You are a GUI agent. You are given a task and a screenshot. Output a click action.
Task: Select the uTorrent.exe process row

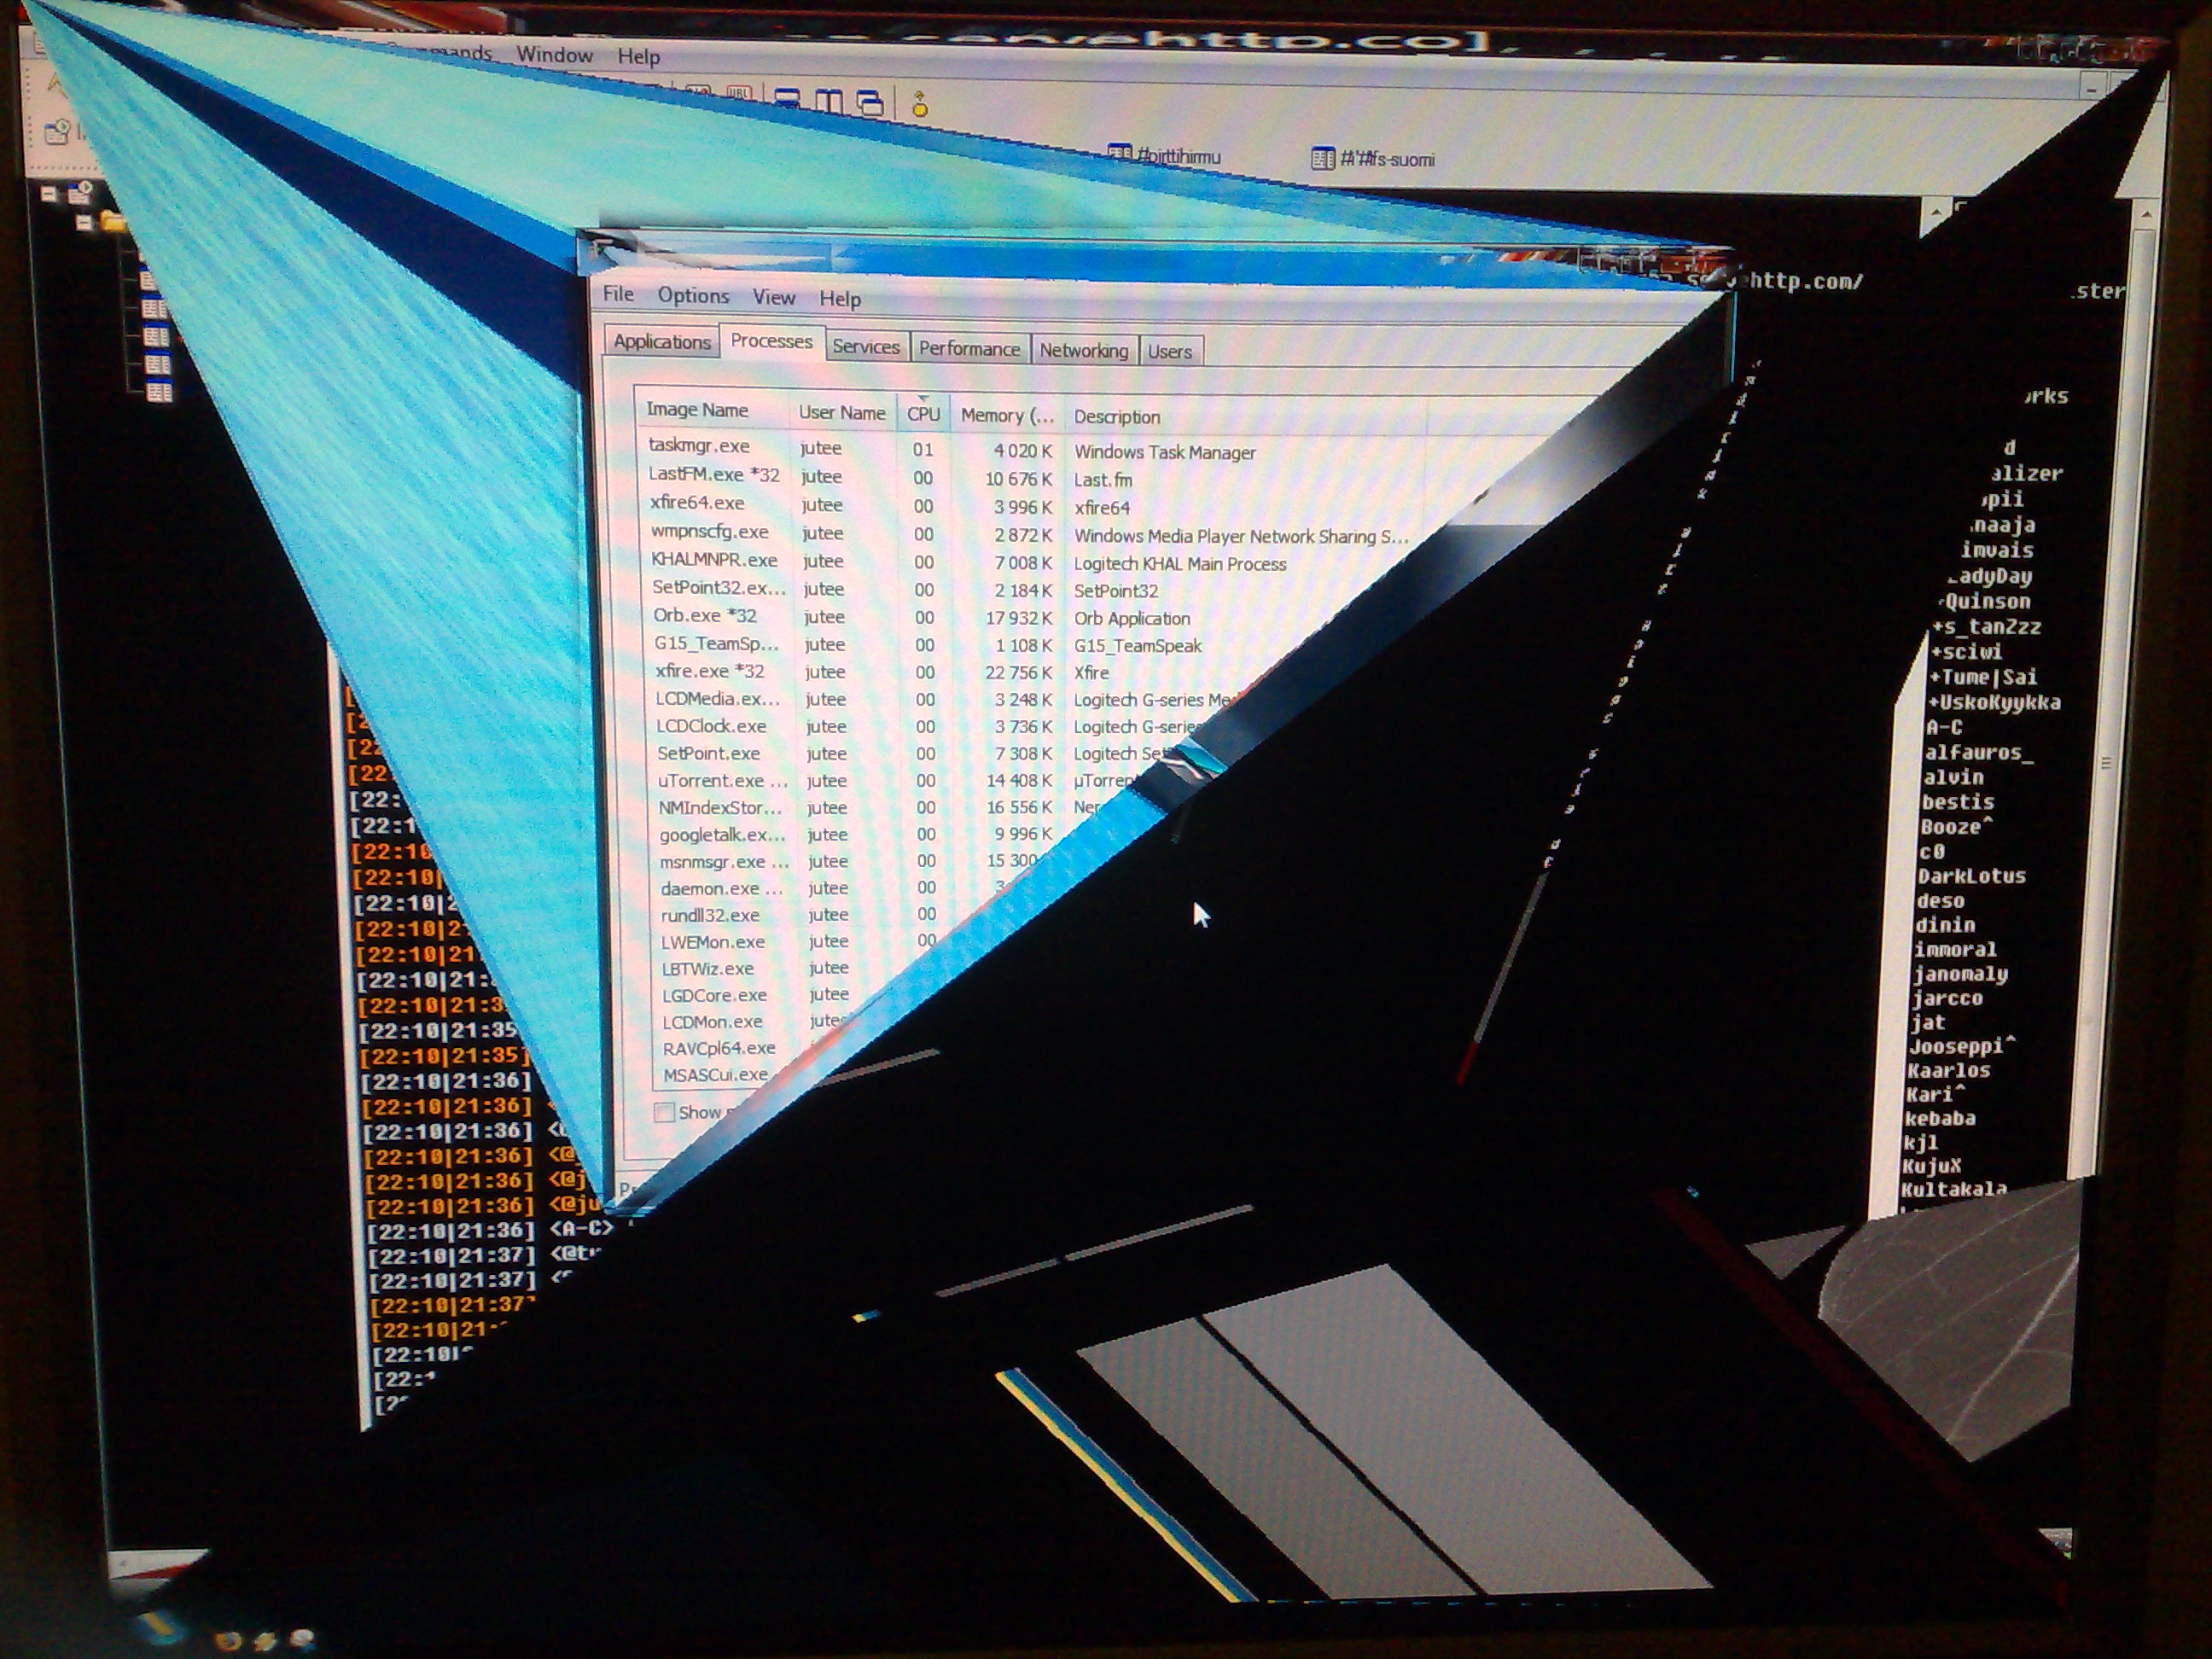722,780
